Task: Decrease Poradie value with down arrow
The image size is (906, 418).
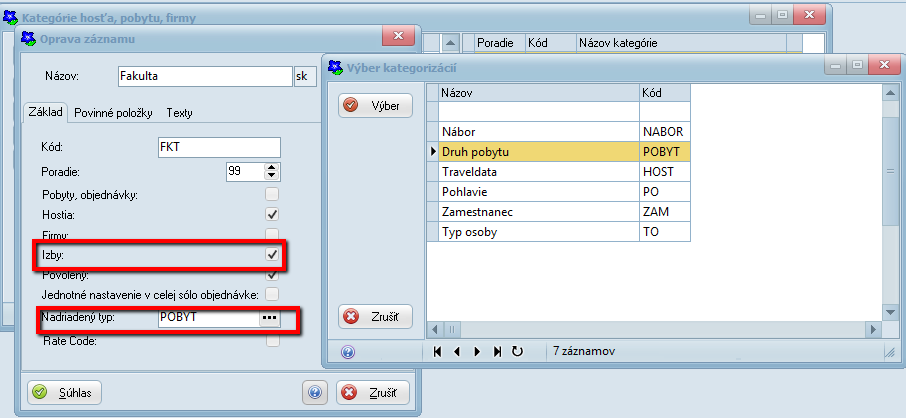Action: (x=272, y=177)
